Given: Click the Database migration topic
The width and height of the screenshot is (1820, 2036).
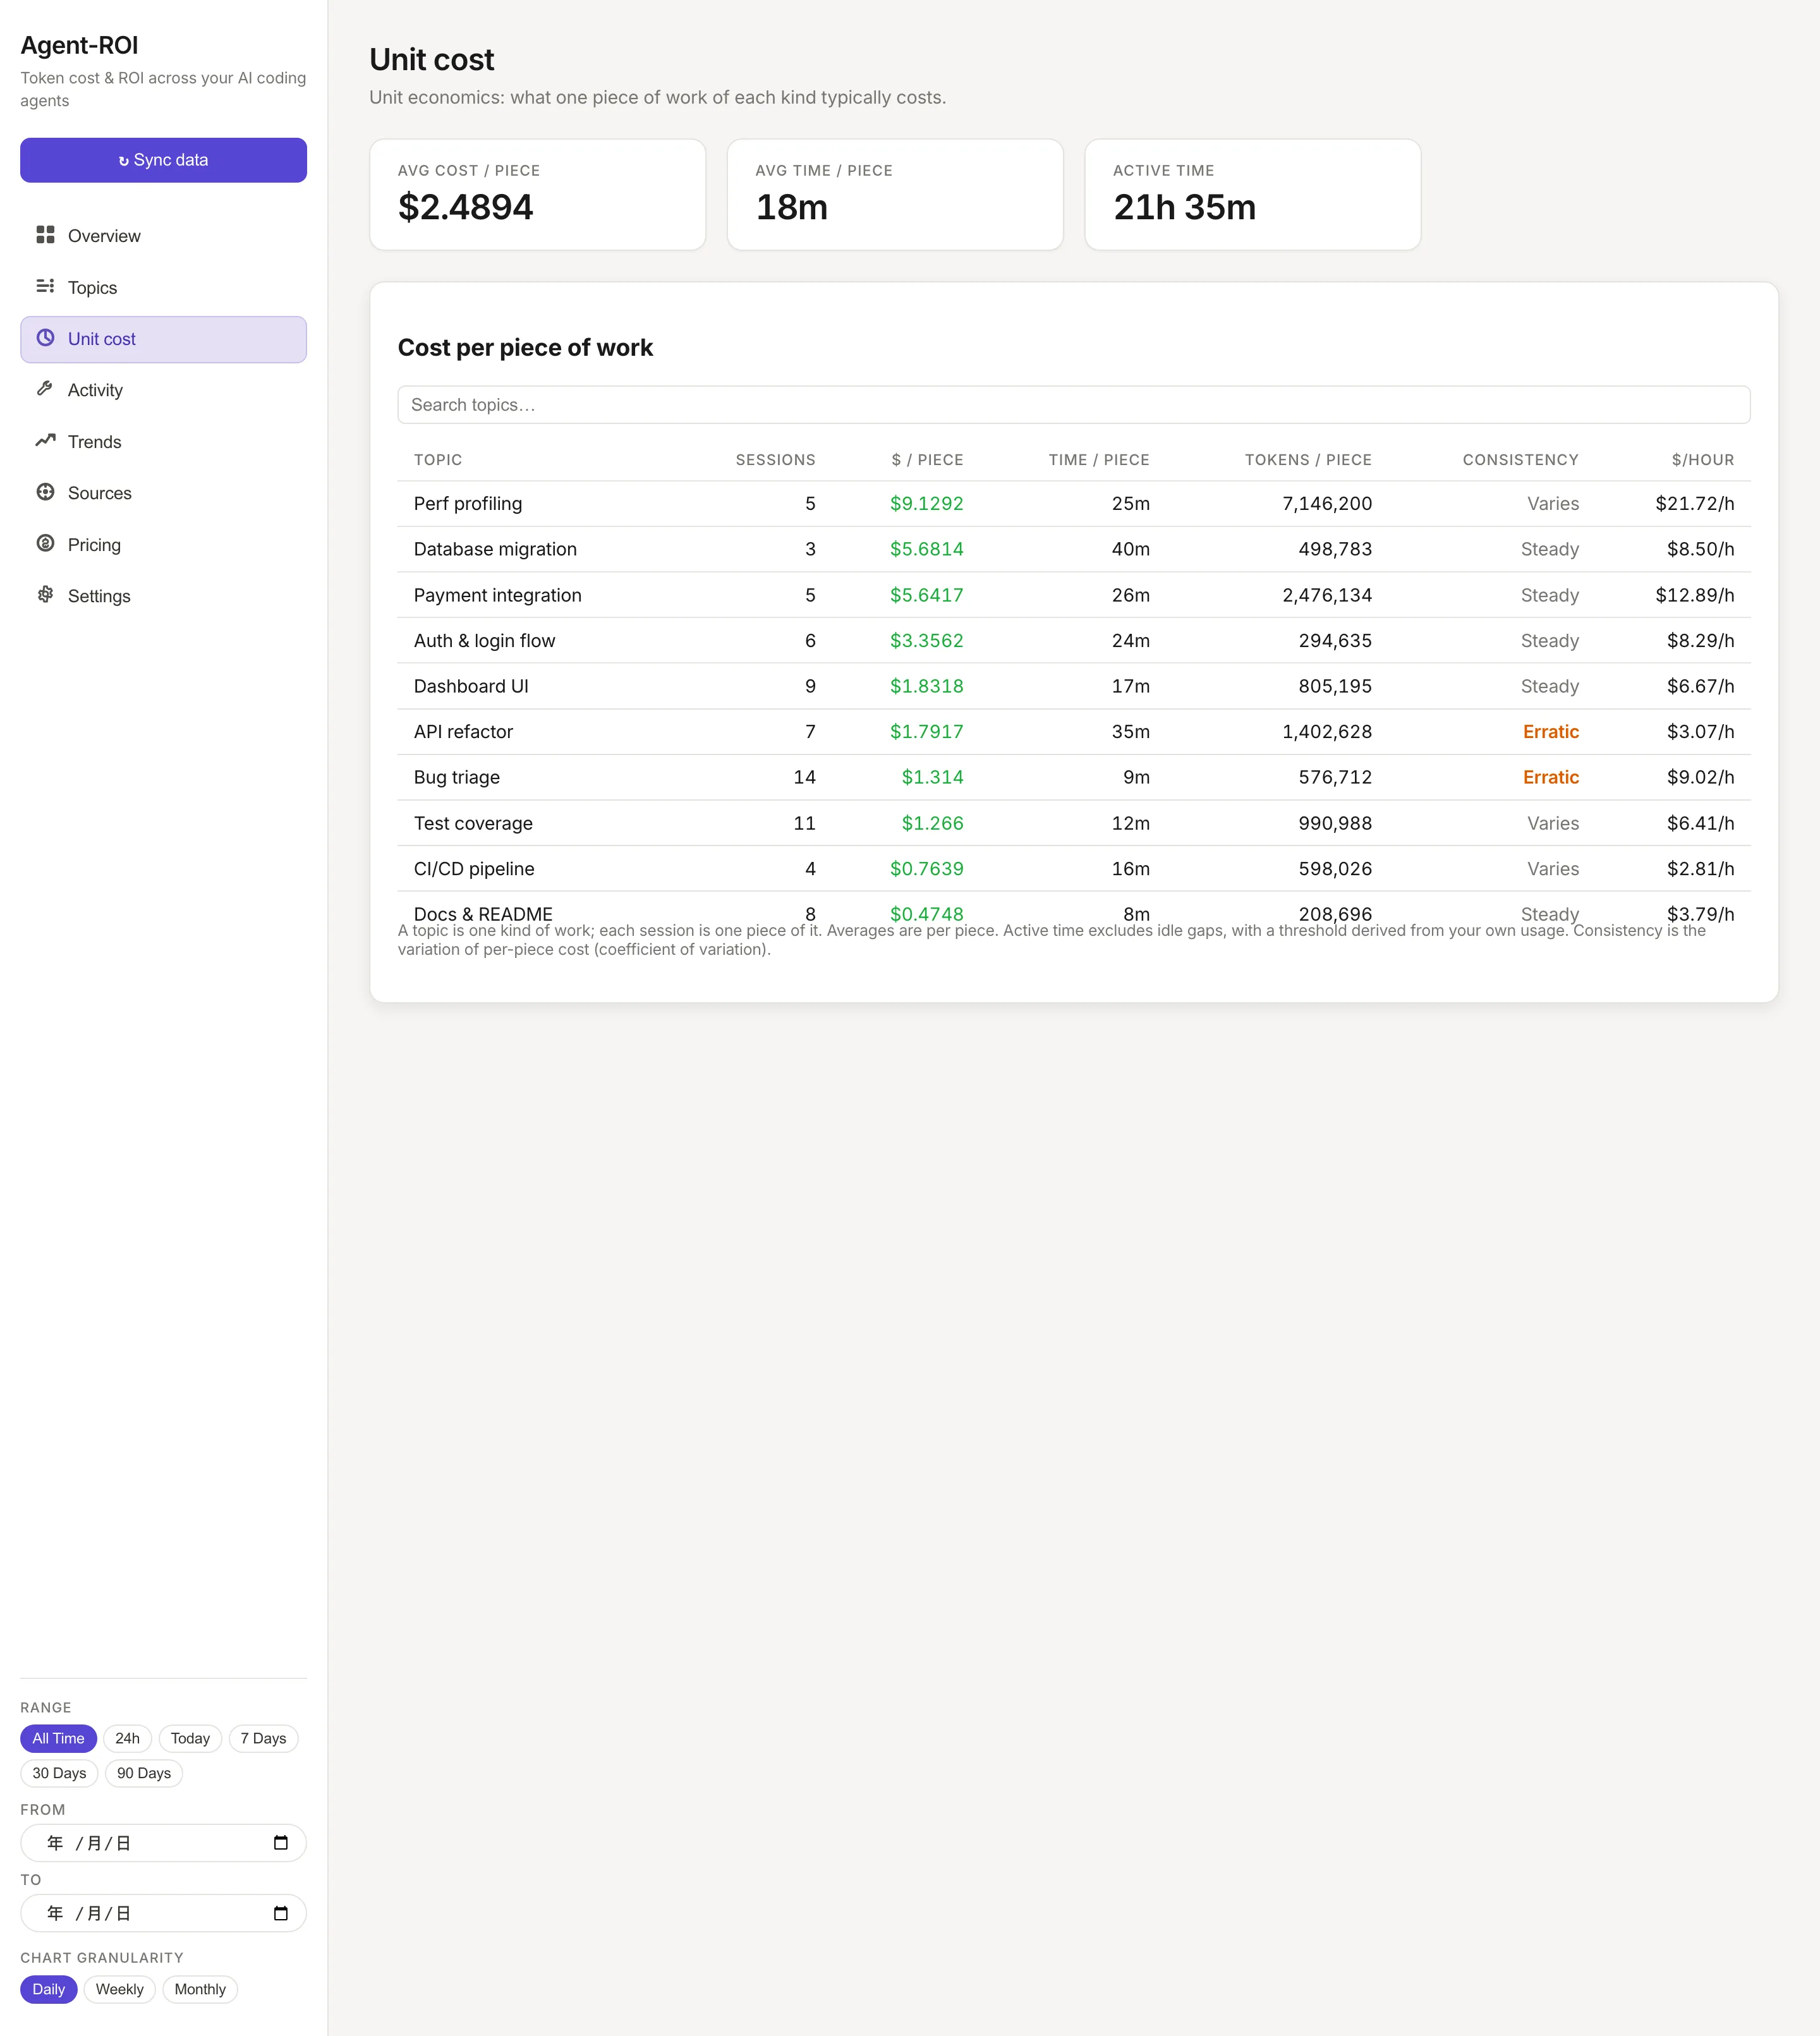Looking at the screenshot, I should 495,549.
